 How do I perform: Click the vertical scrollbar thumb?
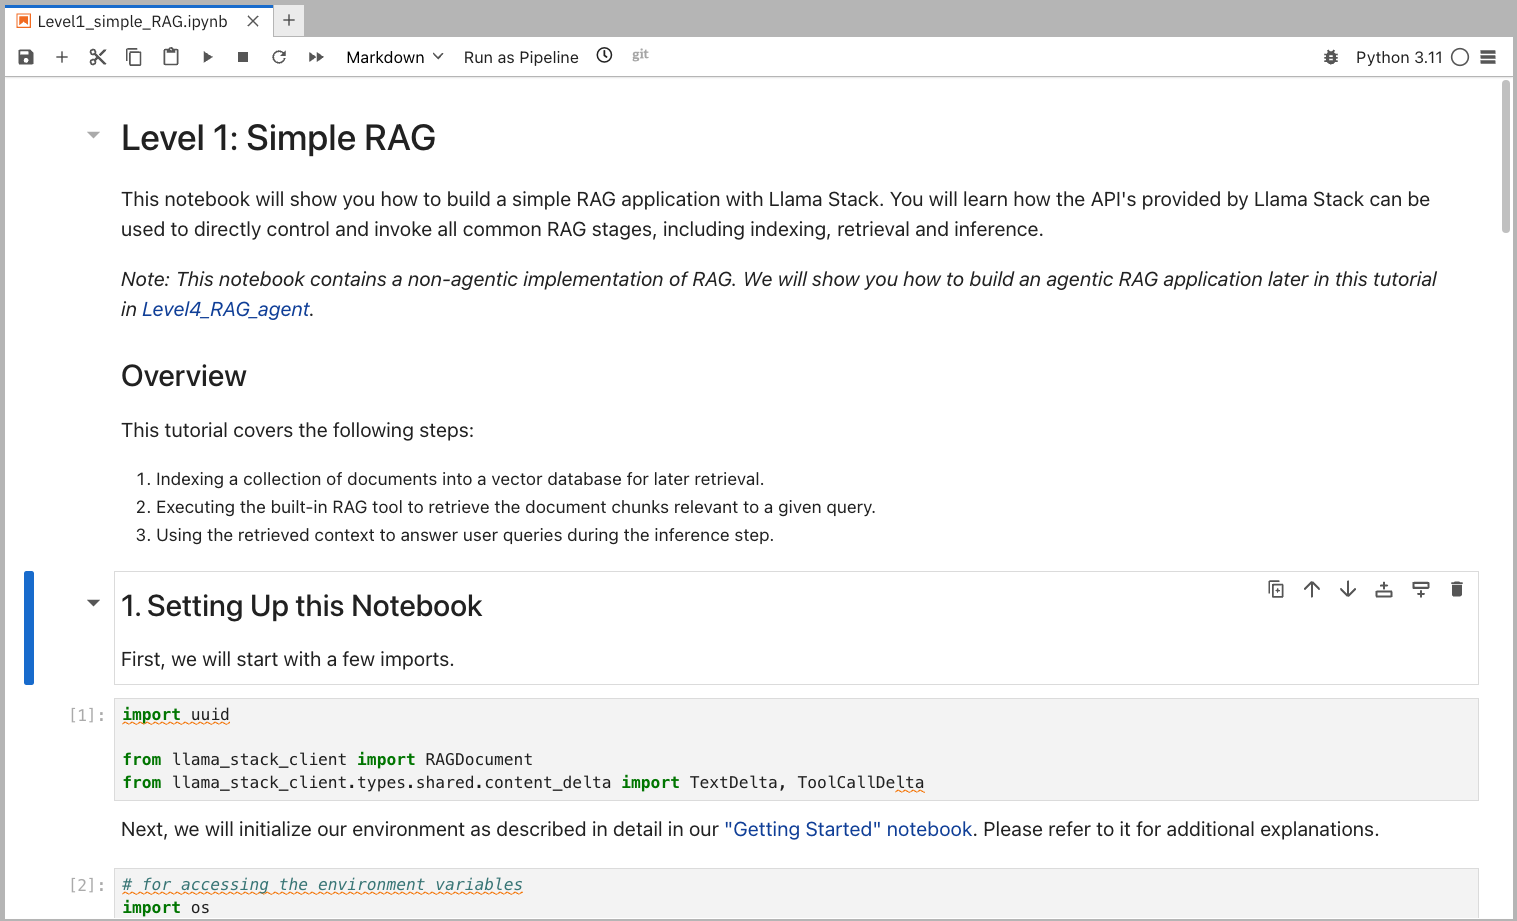click(x=1506, y=156)
